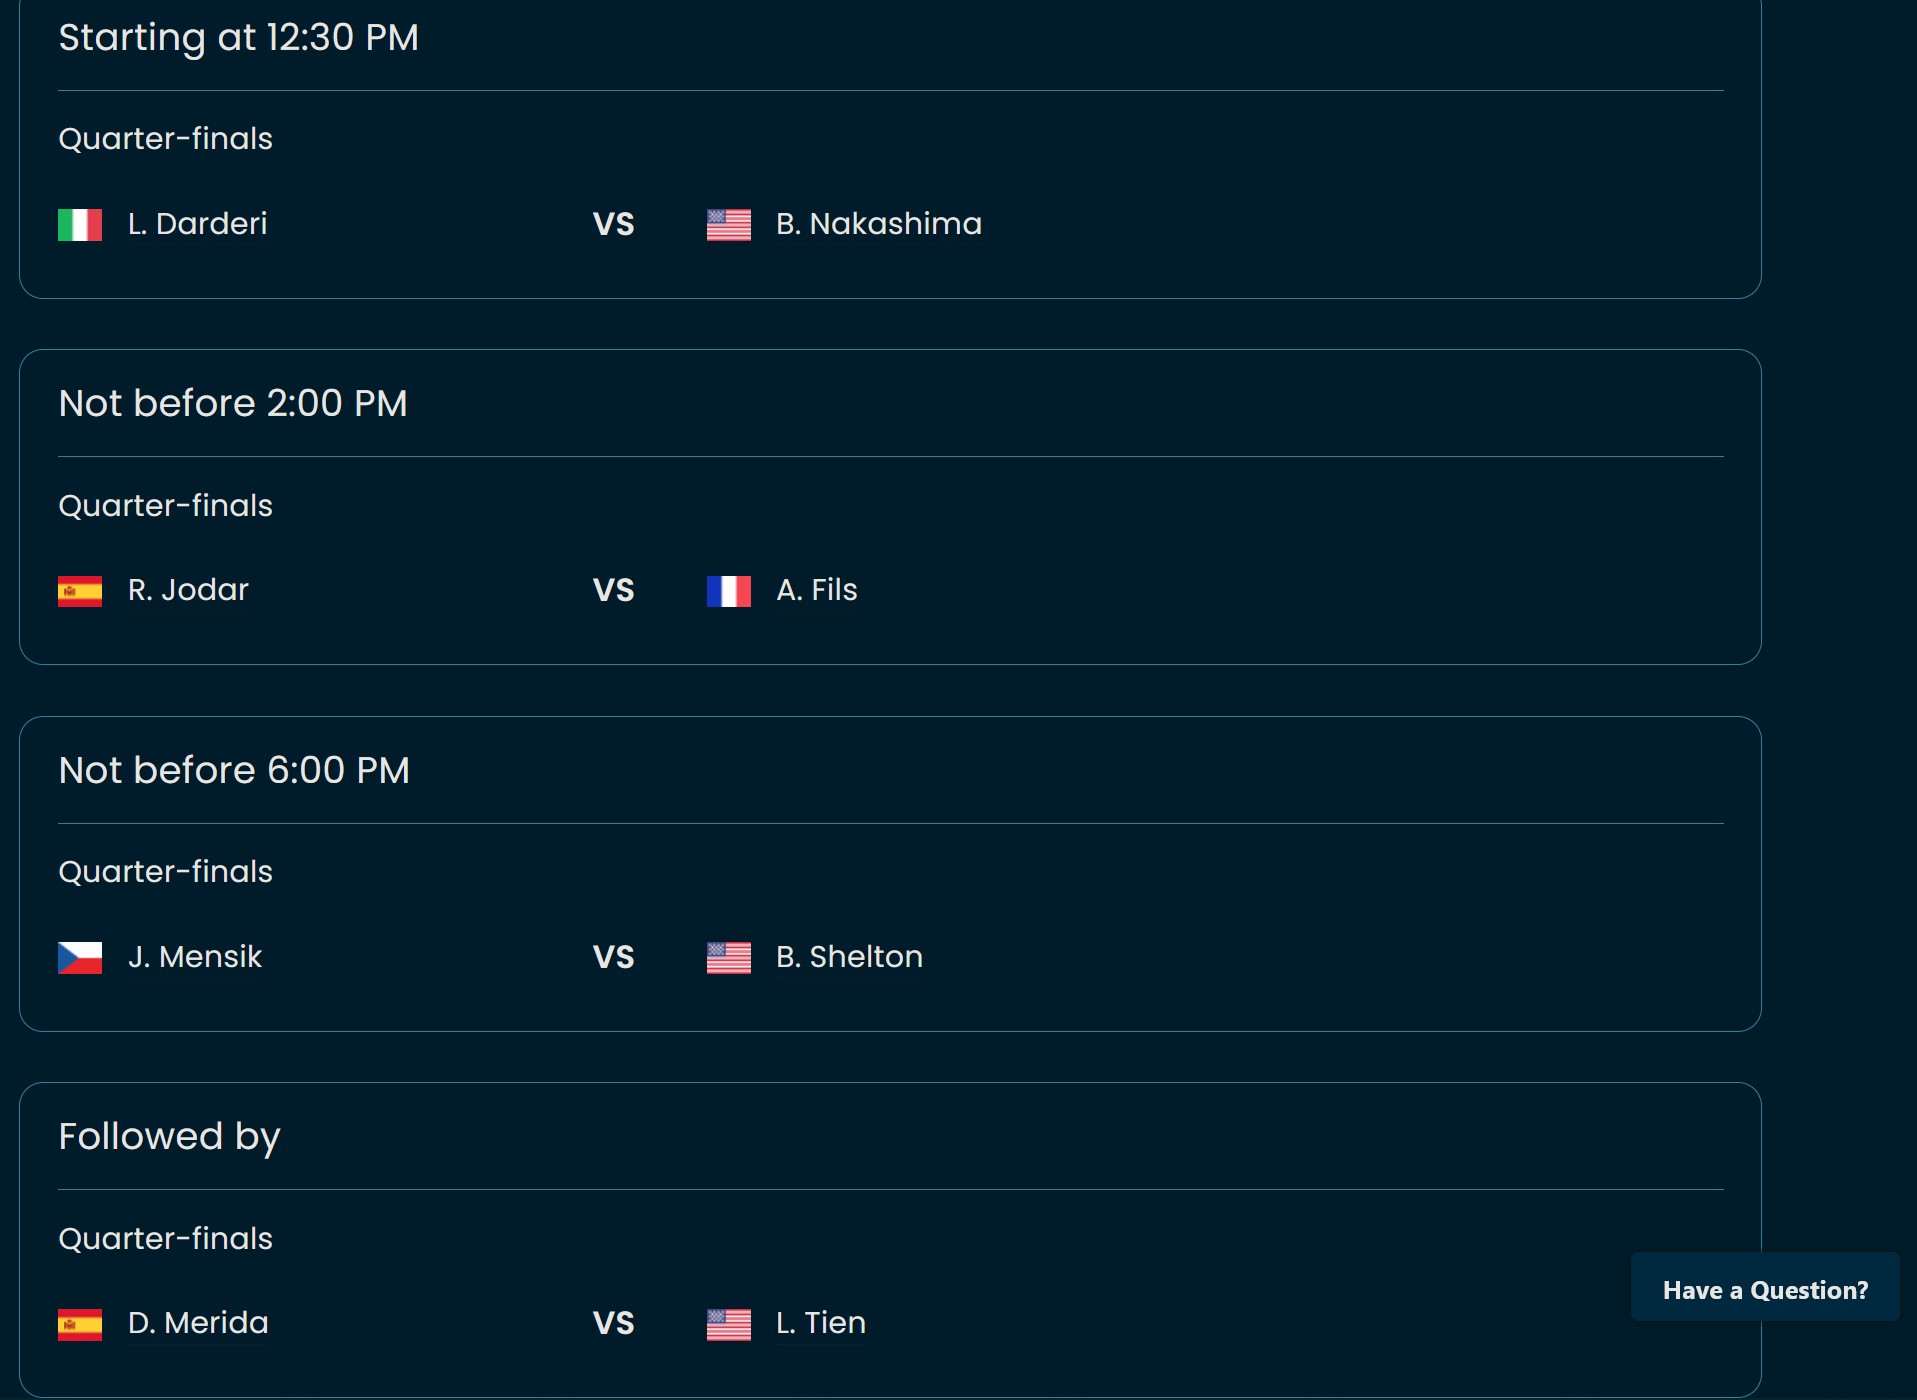Click the Starting at 12:30 PM heading
This screenshot has height=1400, width=1917.
click(x=239, y=37)
